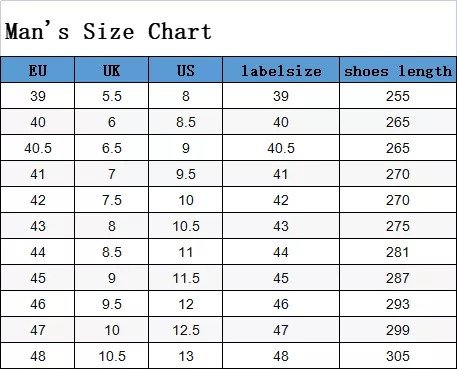Click US size 12.5 cell

186,330
